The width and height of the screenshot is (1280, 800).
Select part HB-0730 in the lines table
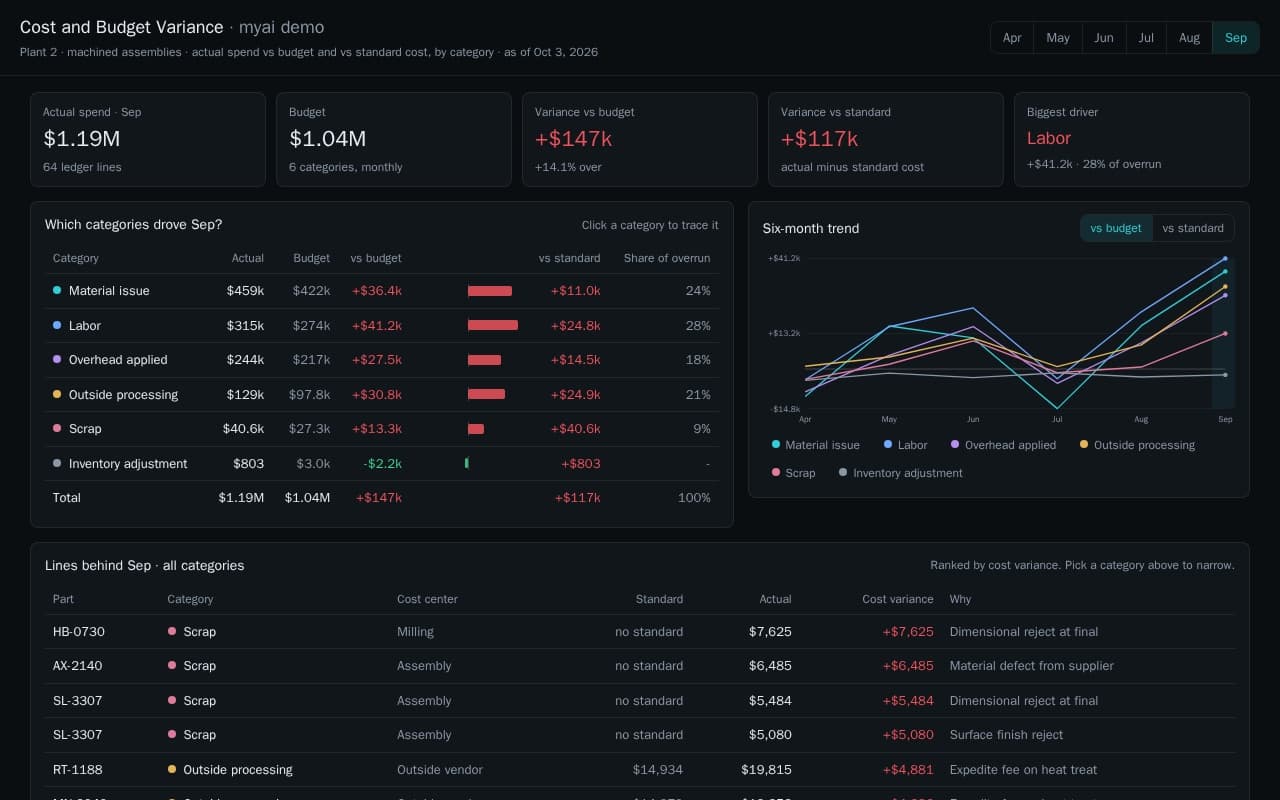(79, 632)
